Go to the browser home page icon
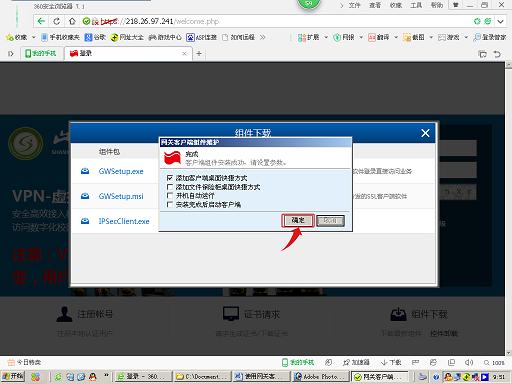512x384 pixels. click(x=72, y=21)
